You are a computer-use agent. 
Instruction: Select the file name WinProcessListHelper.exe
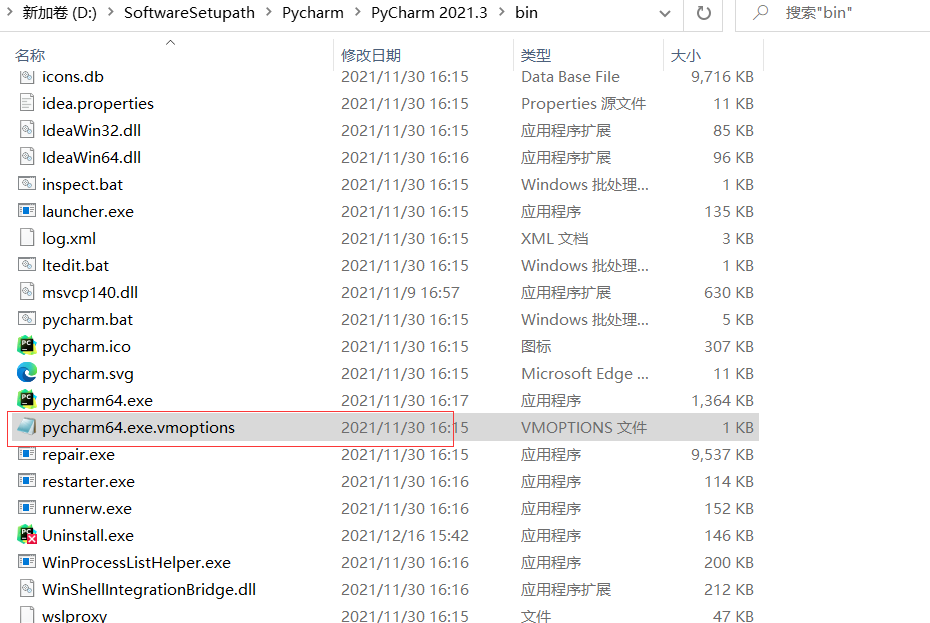pyautogui.click(x=136, y=562)
